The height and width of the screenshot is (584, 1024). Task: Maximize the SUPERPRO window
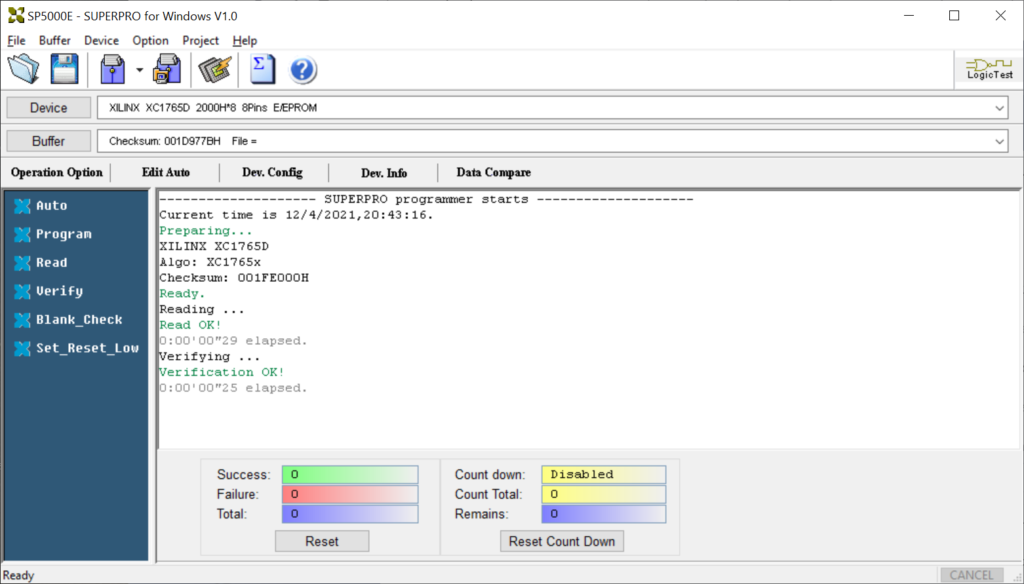coord(954,16)
